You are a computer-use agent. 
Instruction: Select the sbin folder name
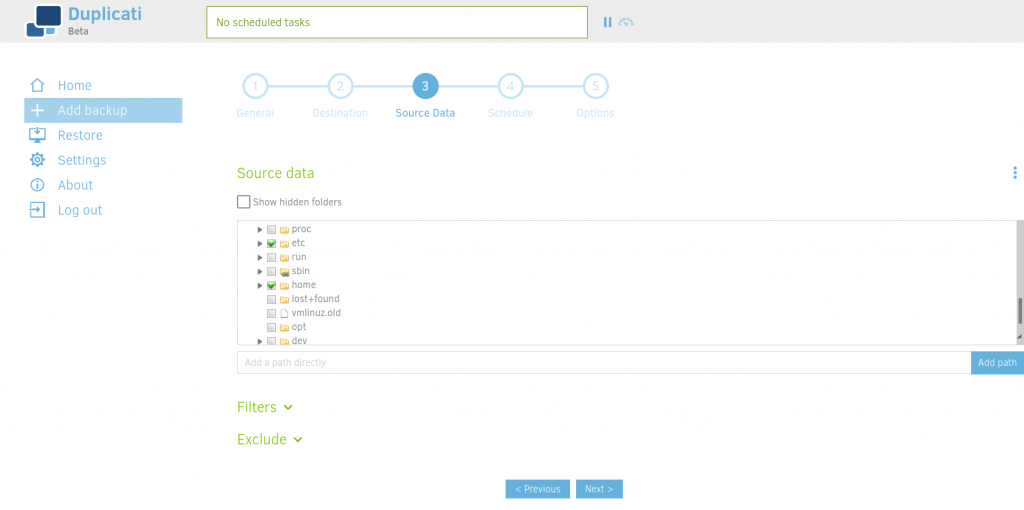pyautogui.click(x=300, y=272)
